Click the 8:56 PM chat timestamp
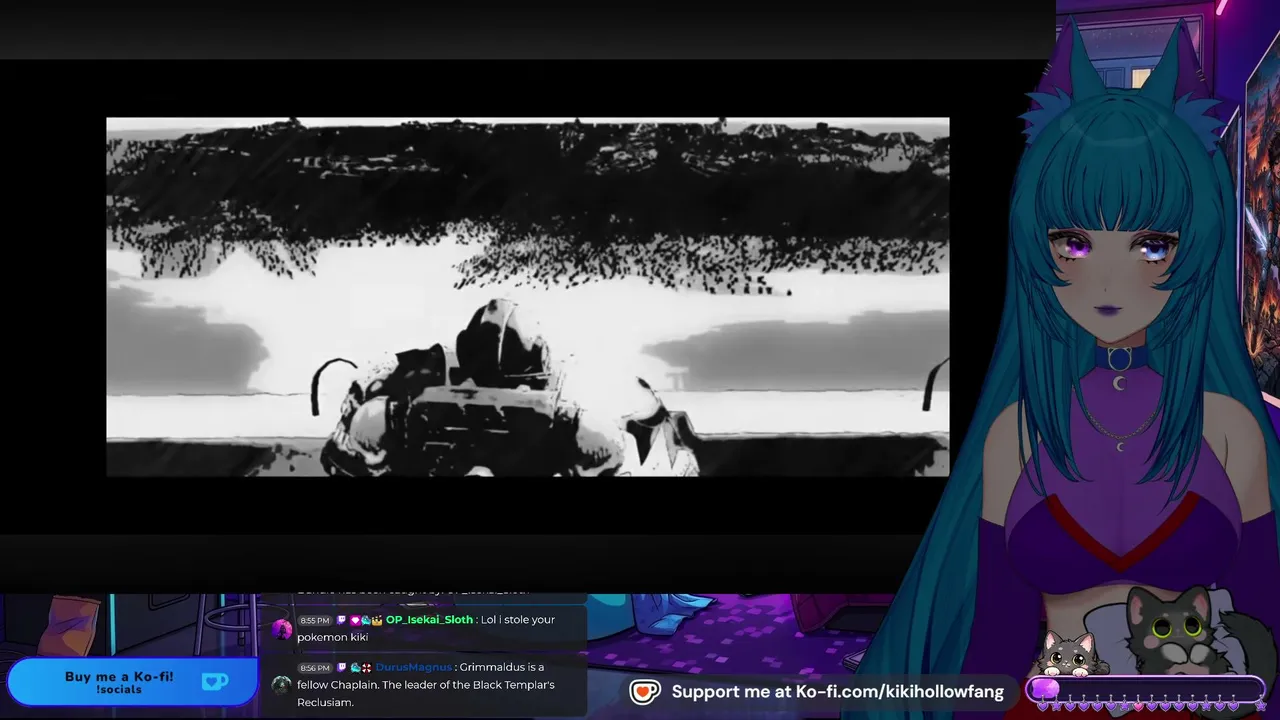Screen dimensions: 1280x720 tap(315, 668)
